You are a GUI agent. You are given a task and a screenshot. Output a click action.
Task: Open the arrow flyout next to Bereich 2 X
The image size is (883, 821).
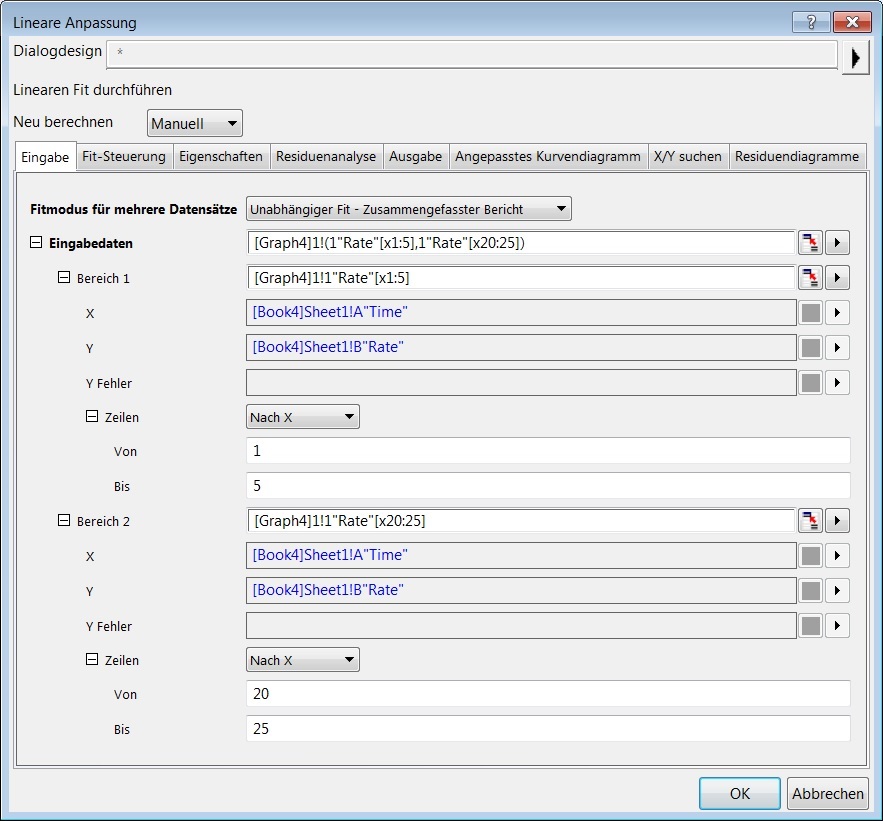(x=837, y=556)
